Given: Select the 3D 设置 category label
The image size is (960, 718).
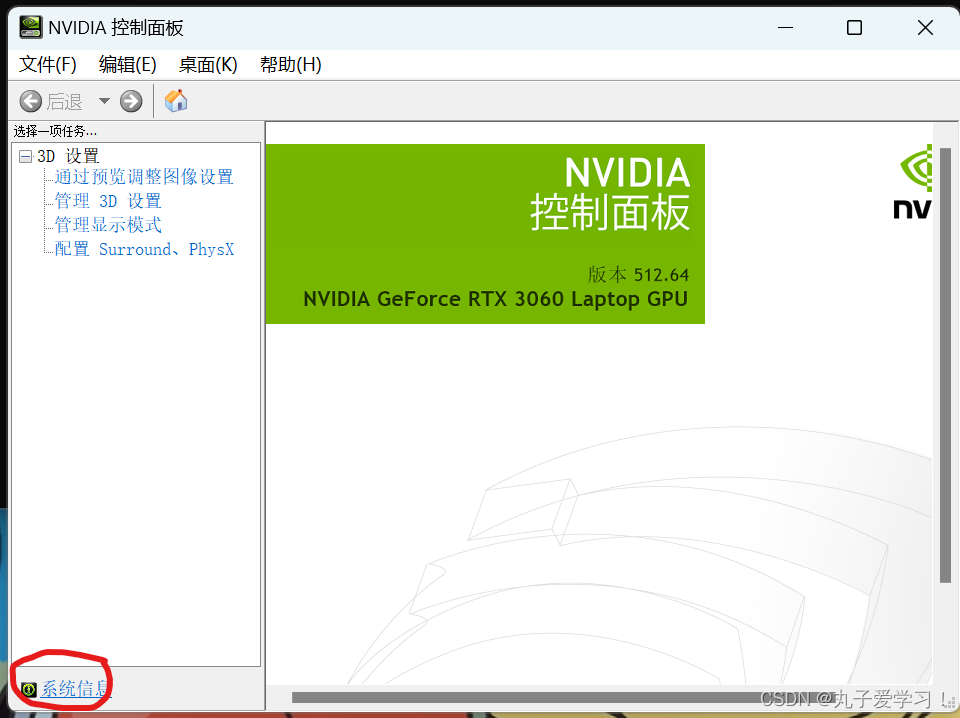Looking at the screenshot, I should 68,156.
